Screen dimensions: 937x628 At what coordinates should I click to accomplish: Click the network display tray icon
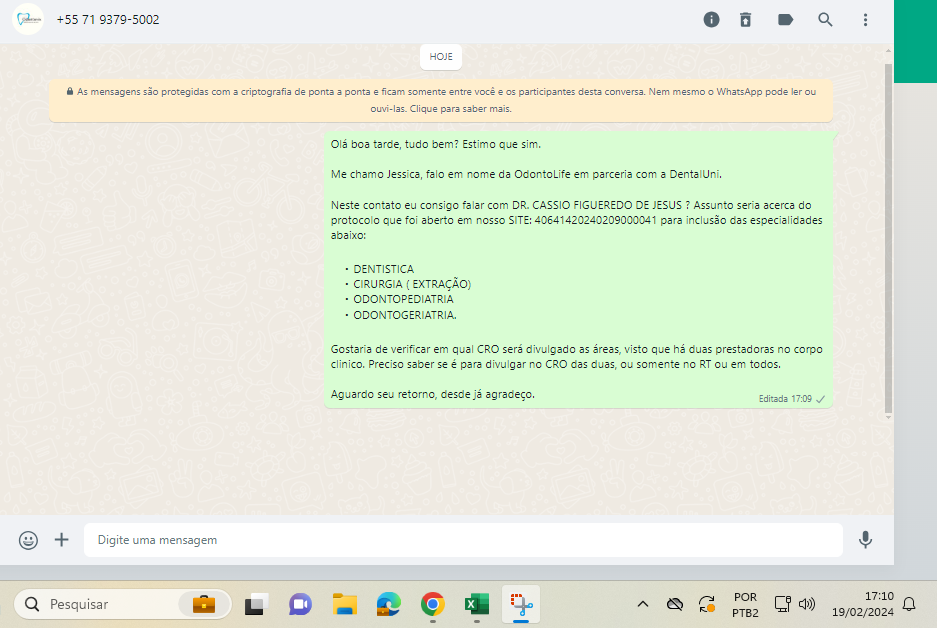[x=782, y=604]
